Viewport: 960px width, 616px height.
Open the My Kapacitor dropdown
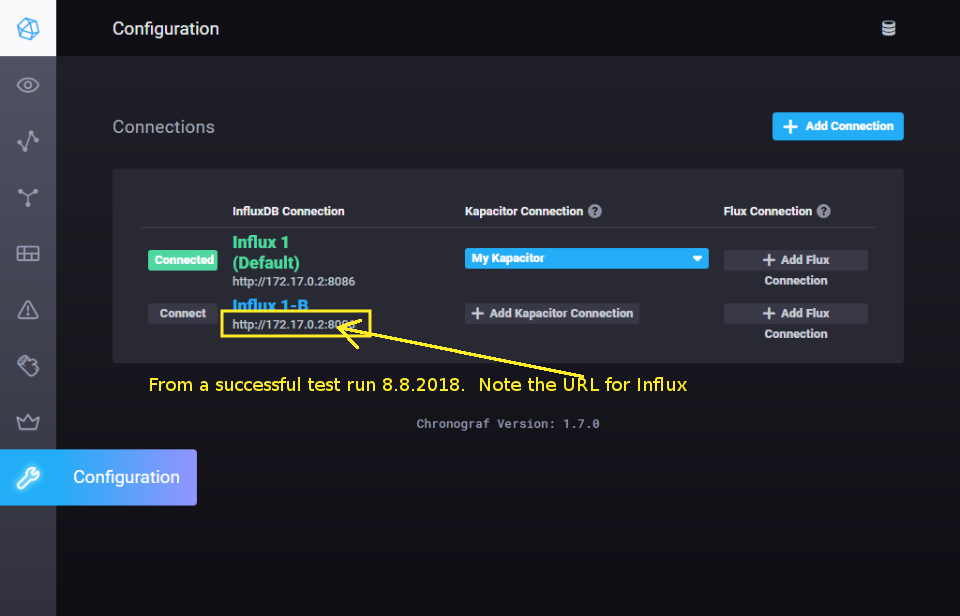(x=586, y=258)
